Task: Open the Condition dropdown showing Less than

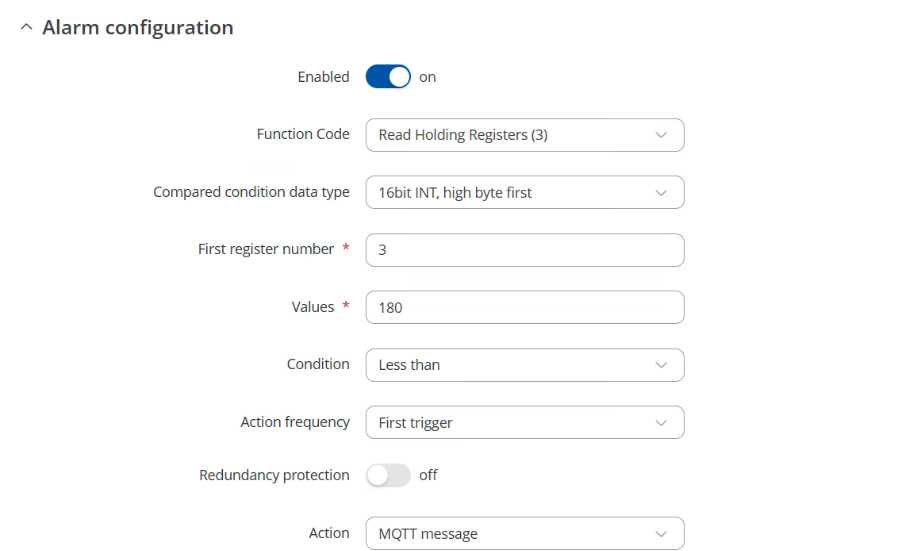Action: [525, 365]
